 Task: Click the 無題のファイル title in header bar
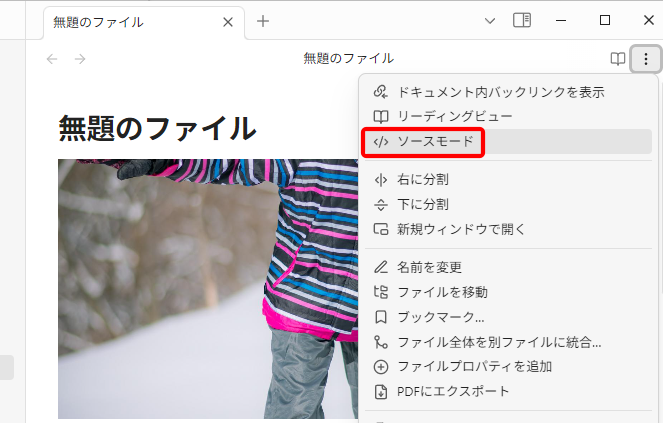pyautogui.click(x=348, y=58)
